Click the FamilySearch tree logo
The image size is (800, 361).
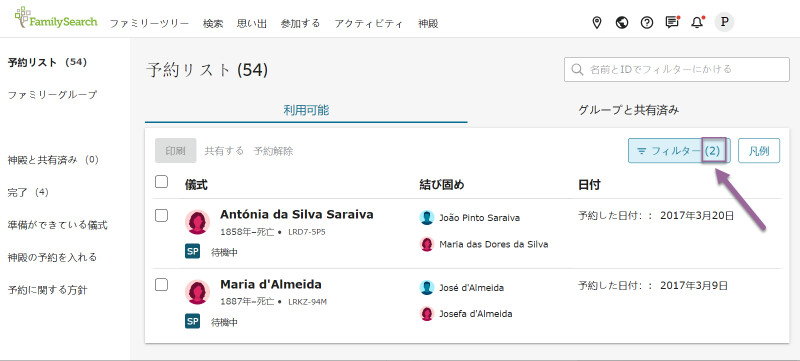(56, 18)
